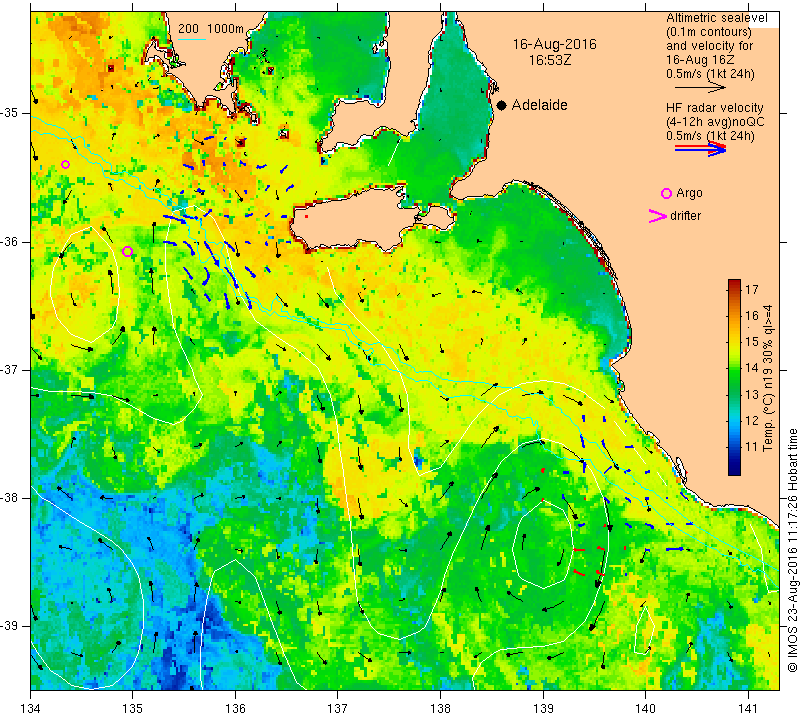Click the '200 1000m' depth contour label
The image size is (800, 720).
[x=211, y=29]
